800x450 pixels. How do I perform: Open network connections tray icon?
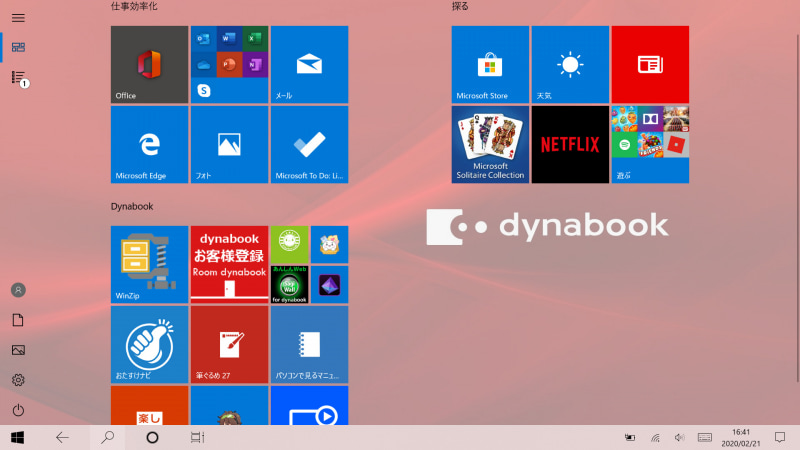coord(655,438)
